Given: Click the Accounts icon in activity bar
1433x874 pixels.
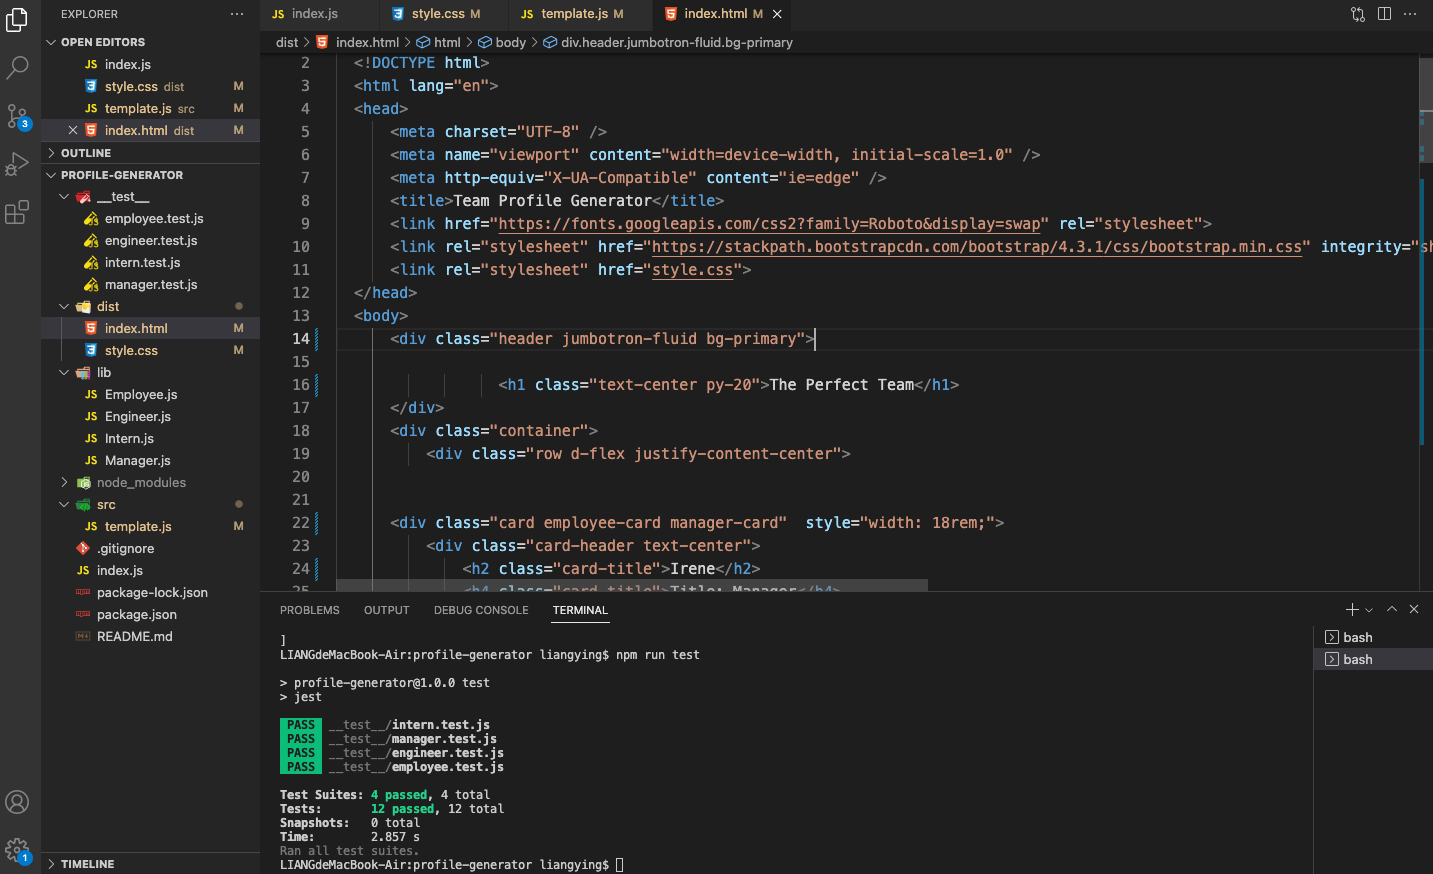Looking at the screenshot, I should tap(17, 801).
